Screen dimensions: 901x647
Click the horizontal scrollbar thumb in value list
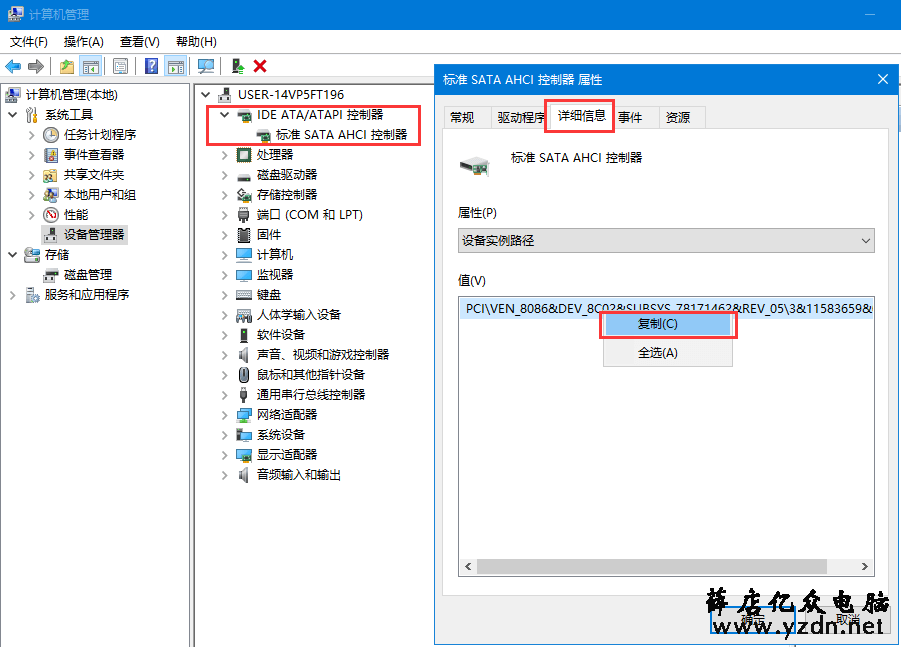tap(652, 567)
